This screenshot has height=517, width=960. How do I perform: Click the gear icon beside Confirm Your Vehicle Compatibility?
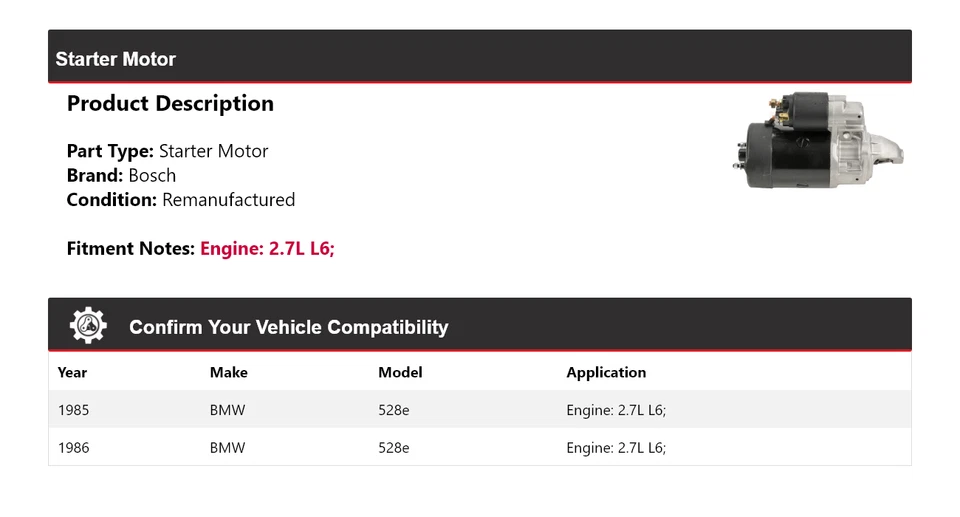(88, 326)
